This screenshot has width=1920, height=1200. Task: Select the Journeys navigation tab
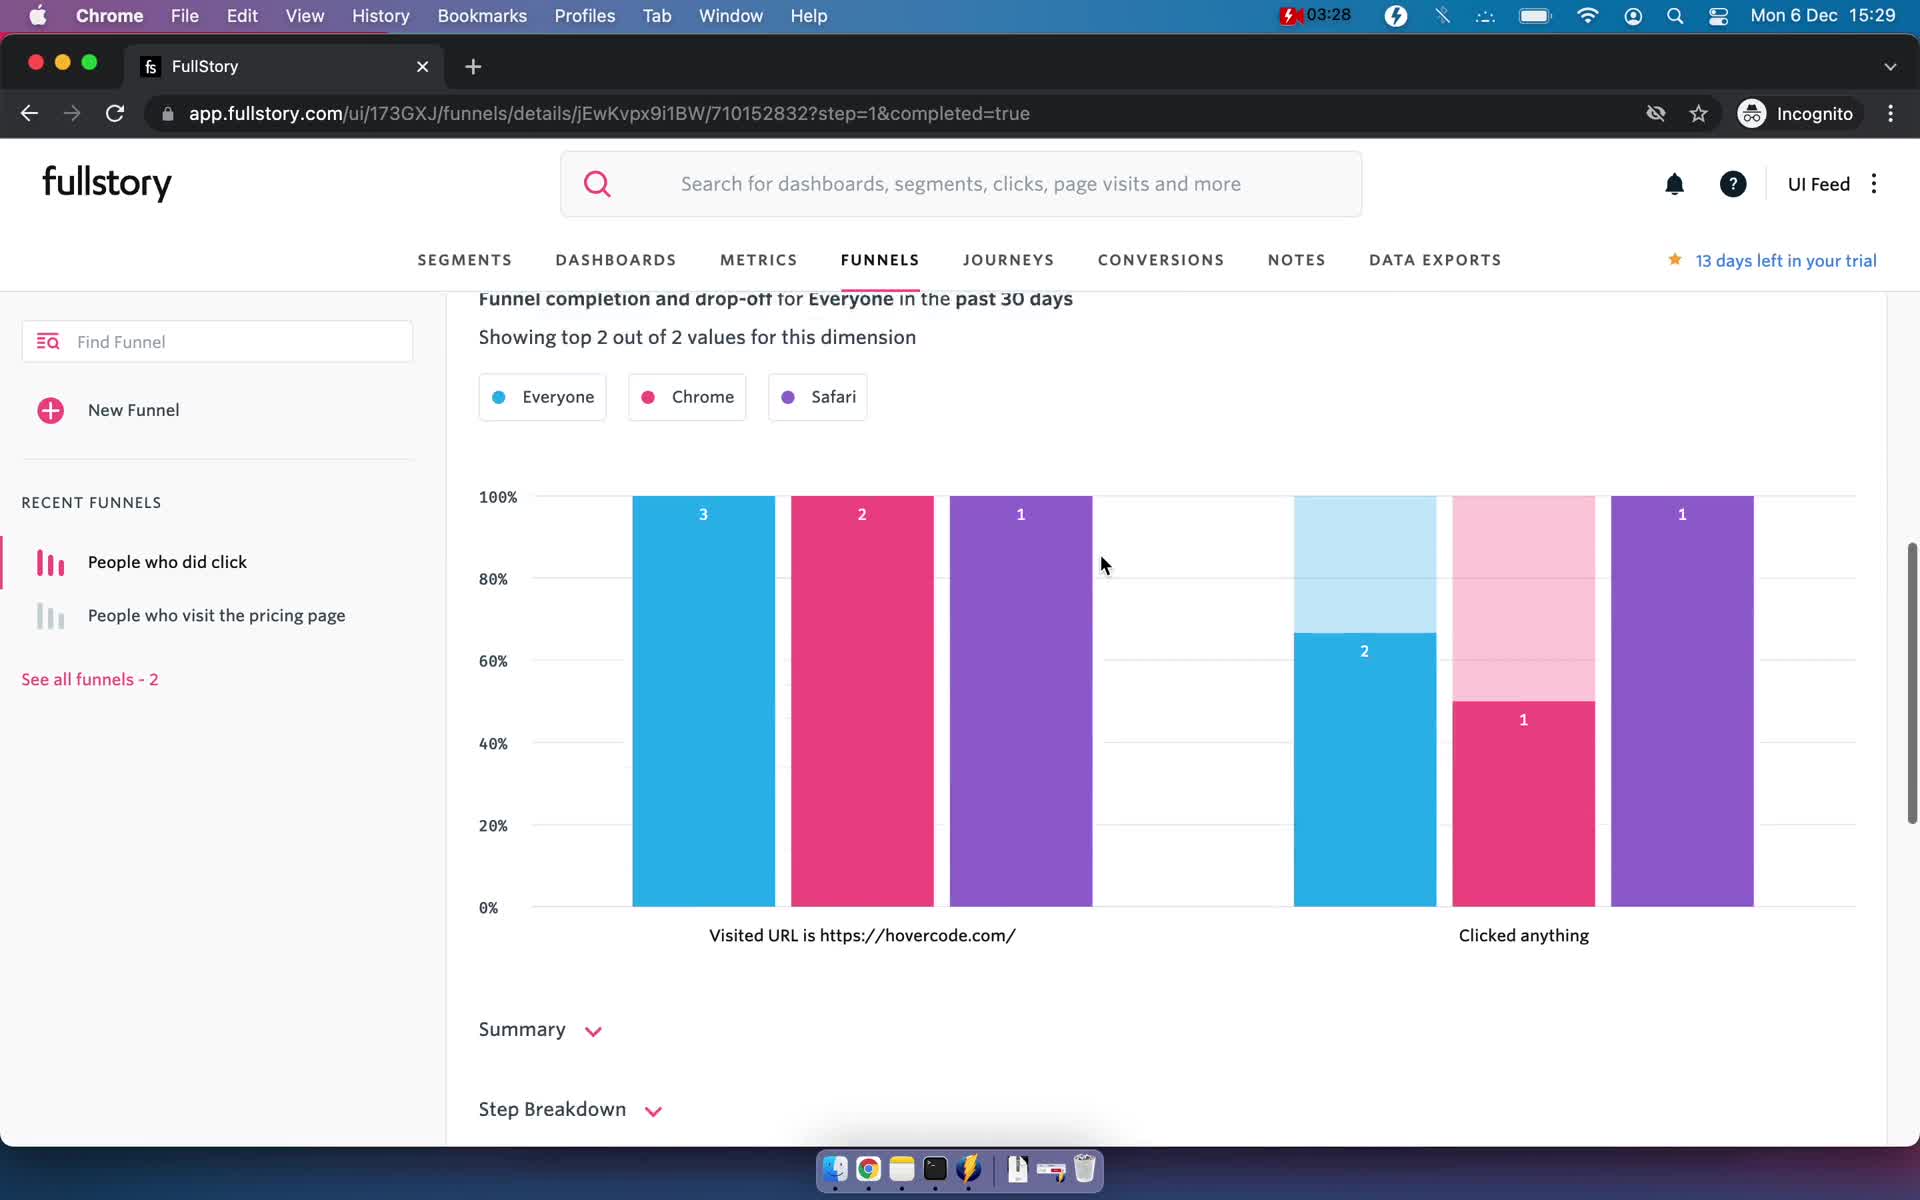click(x=1009, y=260)
